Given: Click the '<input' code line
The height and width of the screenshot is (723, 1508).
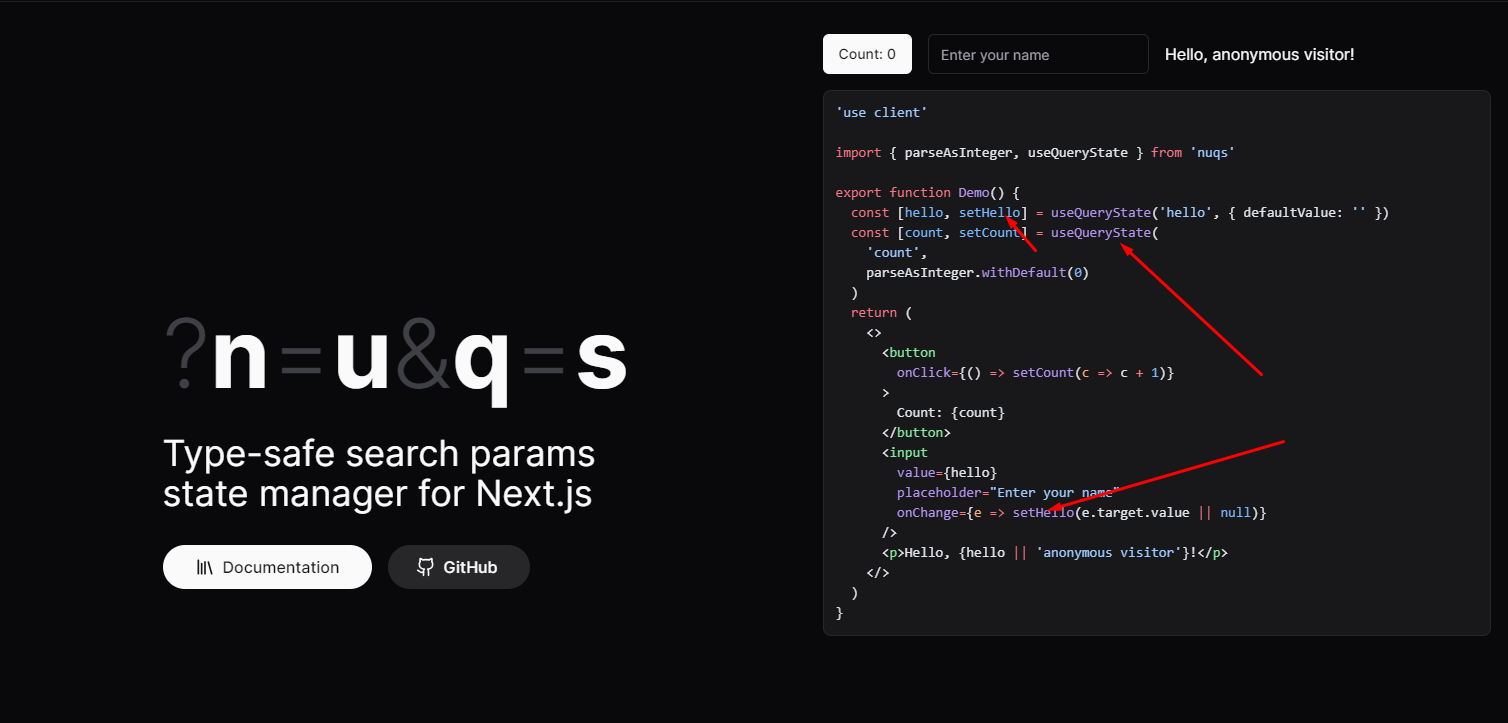Looking at the screenshot, I should 905,452.
